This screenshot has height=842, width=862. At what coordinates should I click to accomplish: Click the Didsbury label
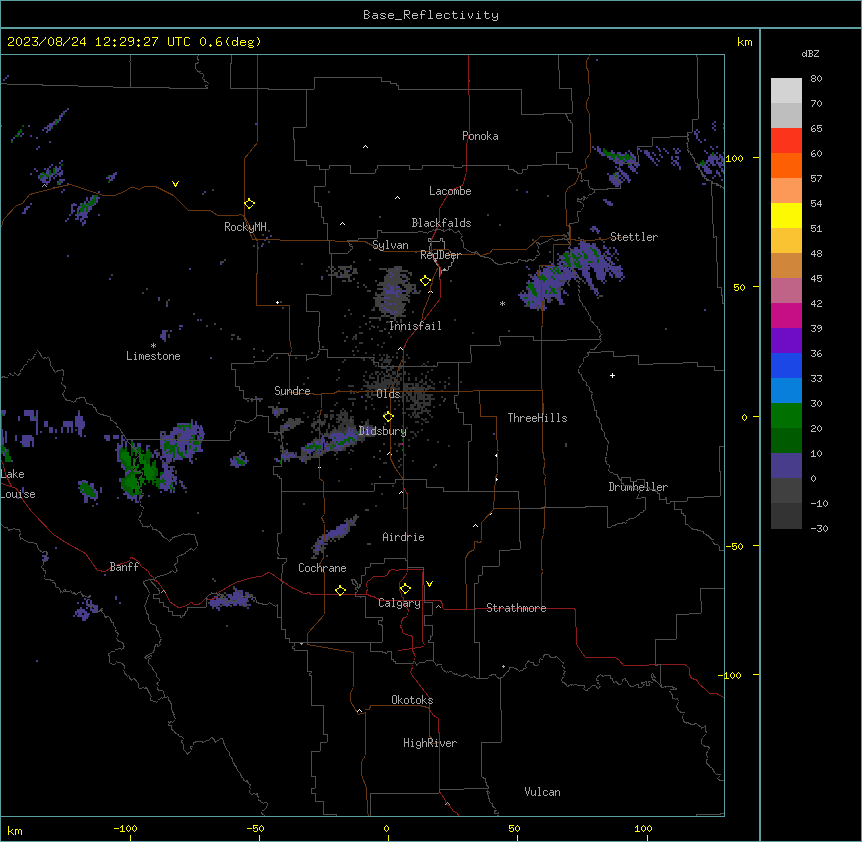pyautogui.click(x=383, y=431)
